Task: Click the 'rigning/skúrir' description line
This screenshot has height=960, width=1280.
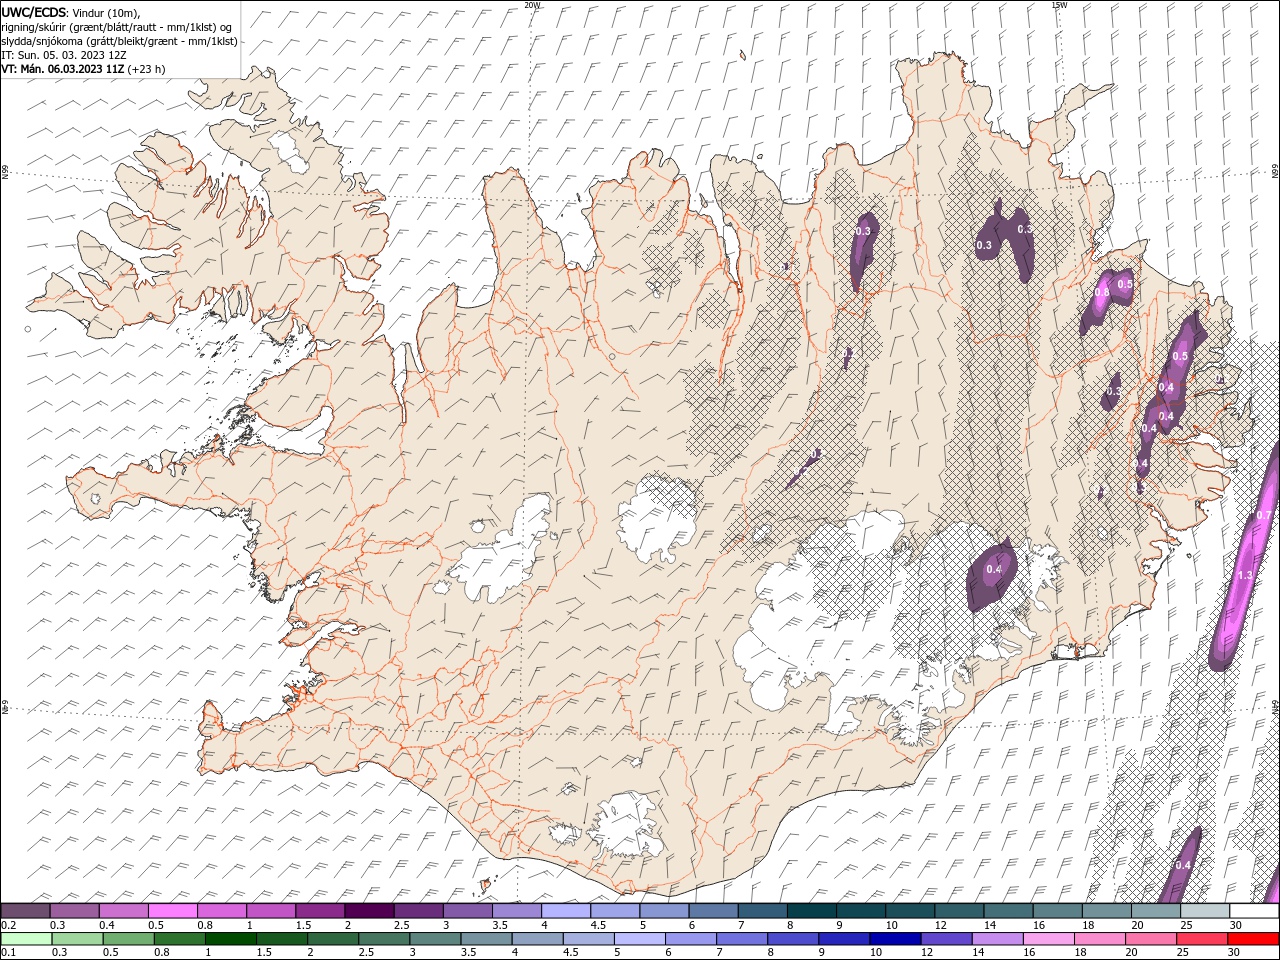Action: click(117, 27)
